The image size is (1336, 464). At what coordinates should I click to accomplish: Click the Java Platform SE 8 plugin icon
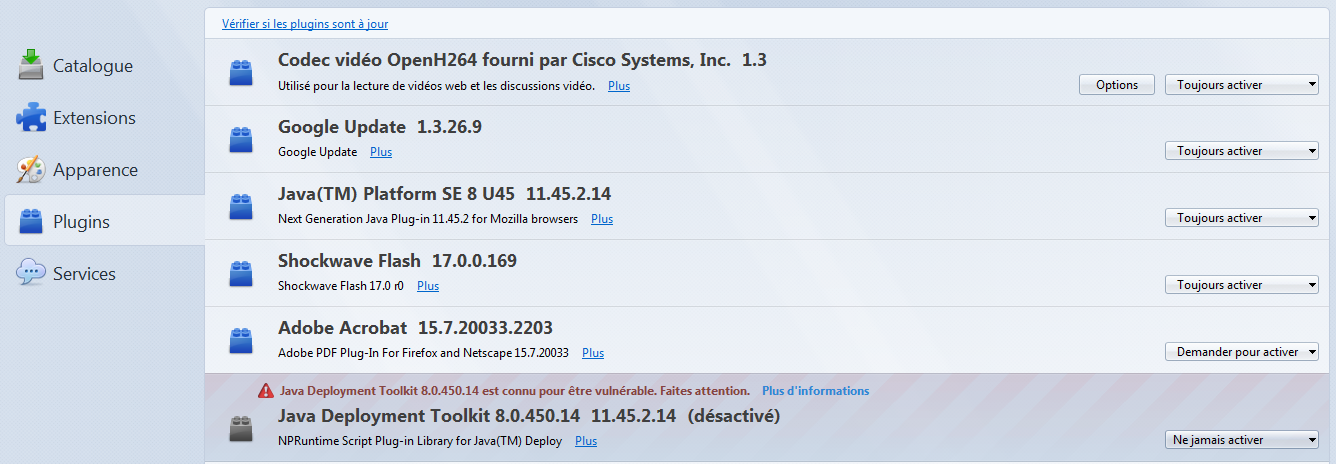pyautogui.click(x=241, y=206)
